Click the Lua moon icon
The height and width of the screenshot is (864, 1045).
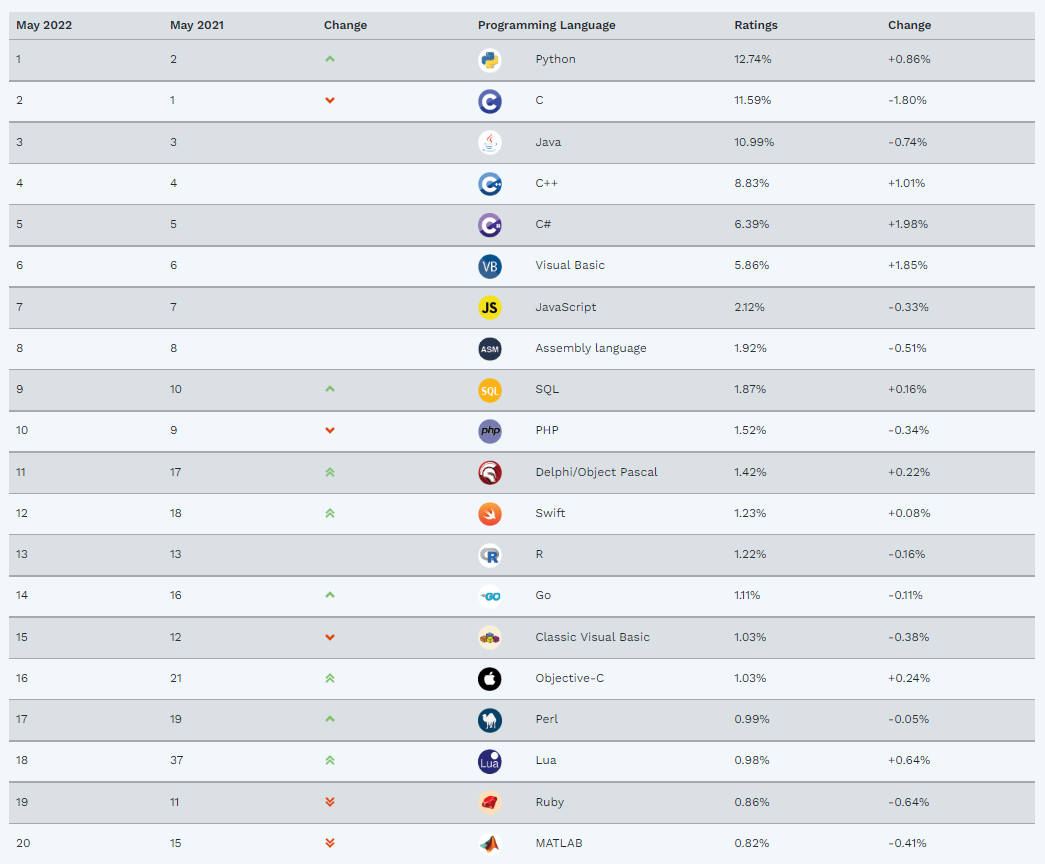[x=490, y=761]
